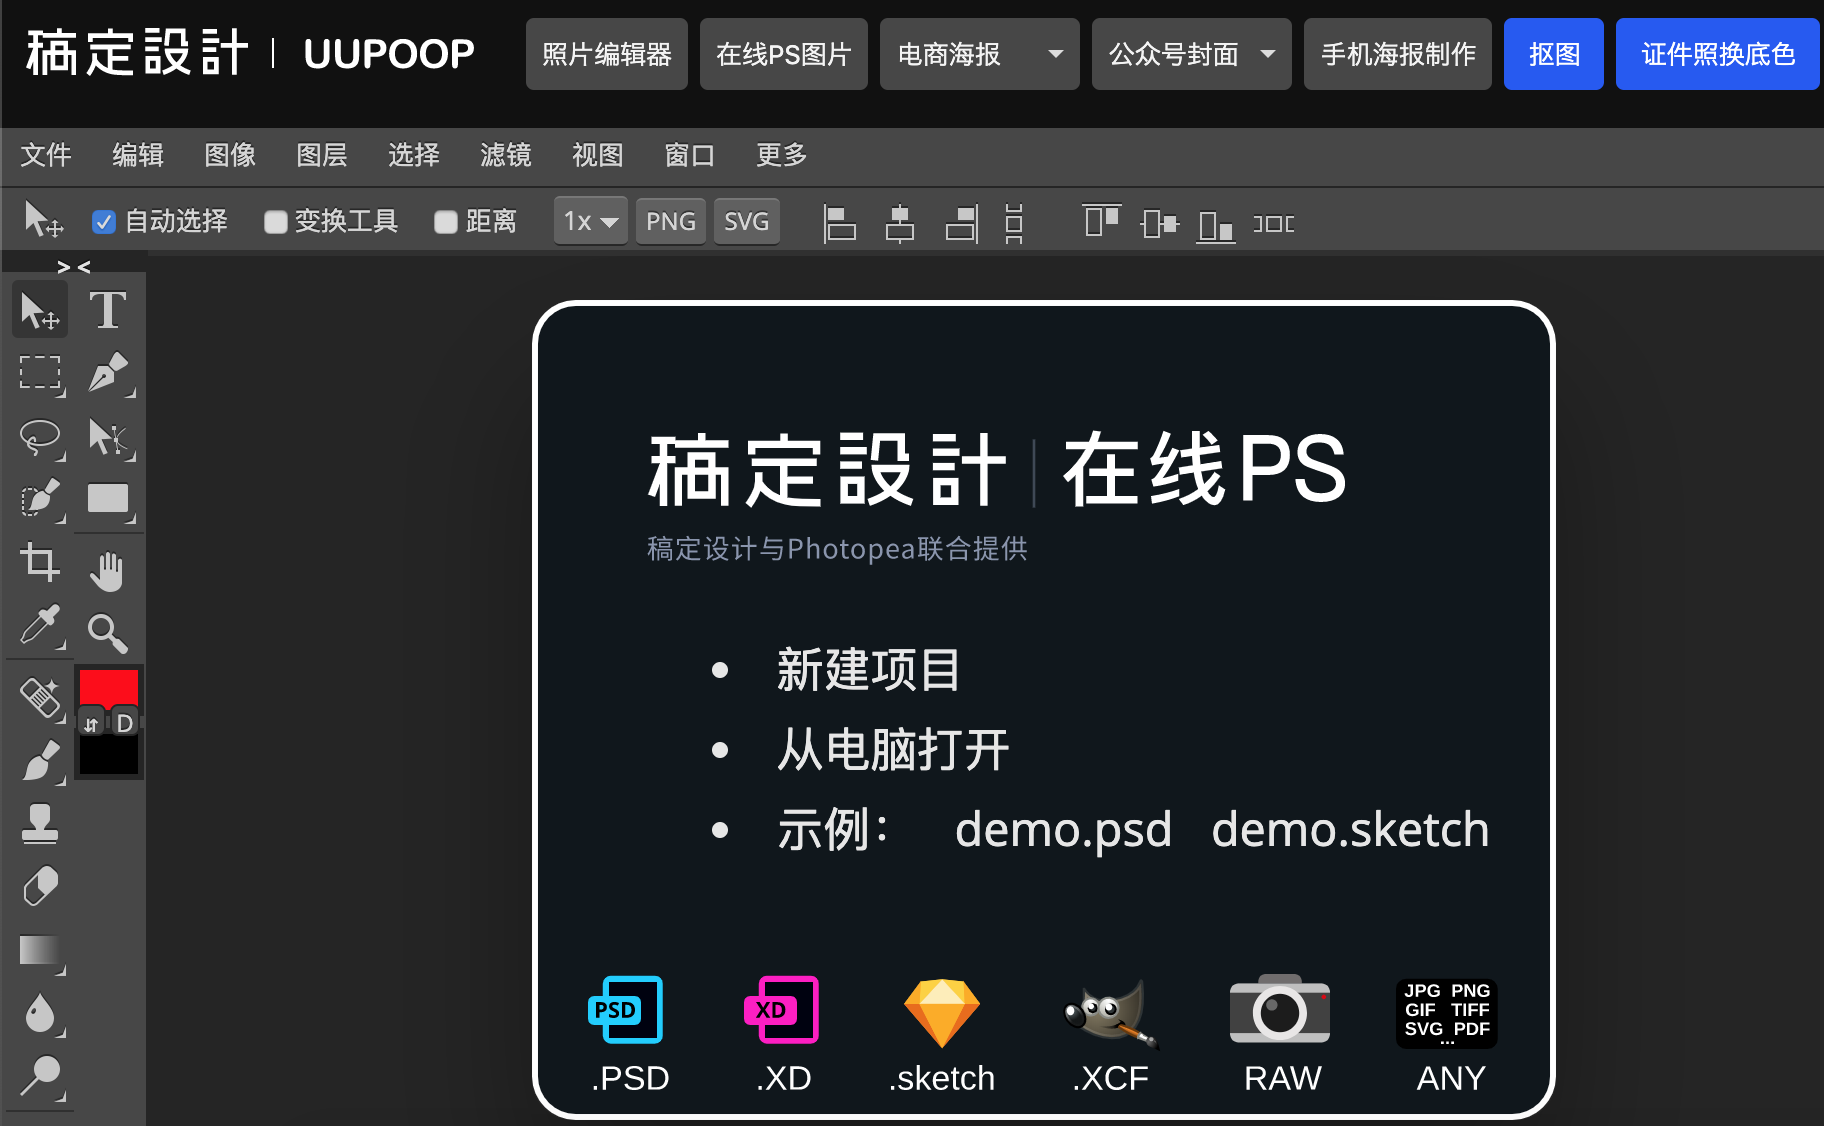Swap foreground and background colors

point(91,723)
